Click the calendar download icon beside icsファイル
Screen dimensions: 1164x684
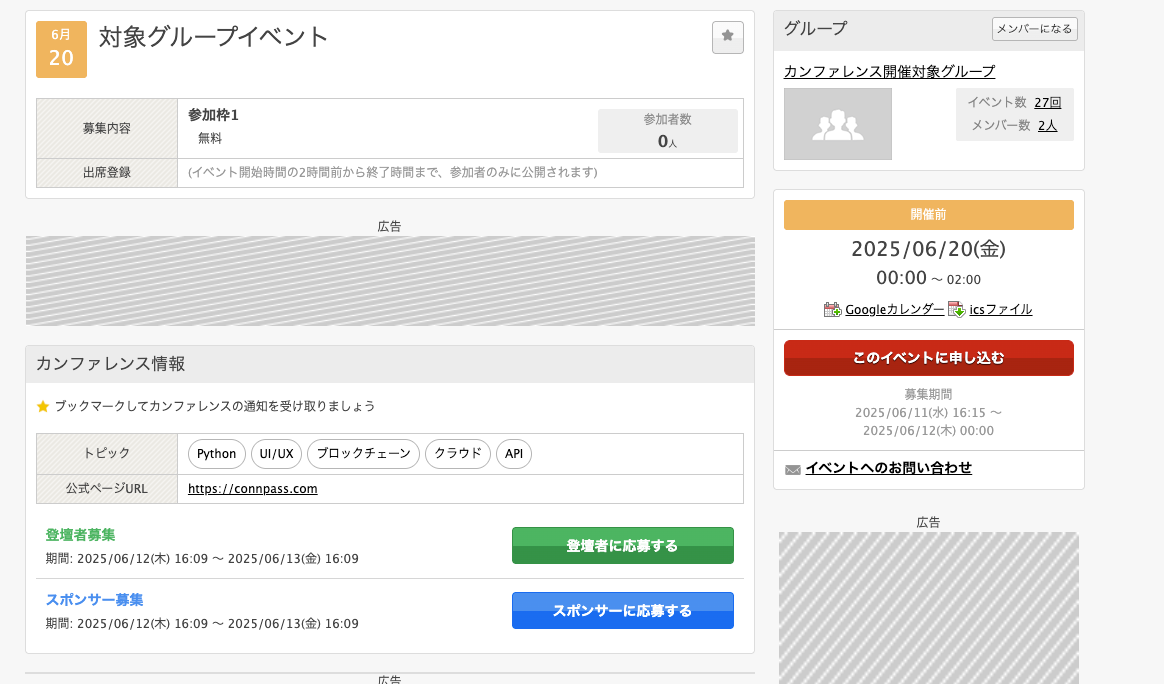[x=956, y=310]
